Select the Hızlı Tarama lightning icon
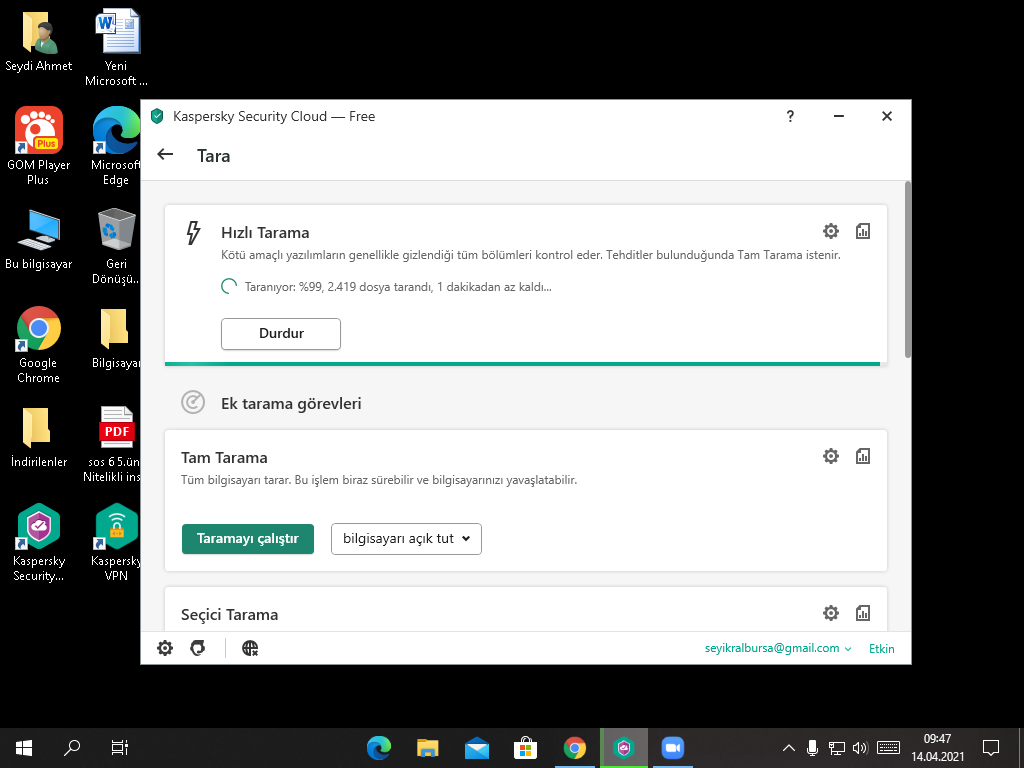 click(x=193, y=233)
